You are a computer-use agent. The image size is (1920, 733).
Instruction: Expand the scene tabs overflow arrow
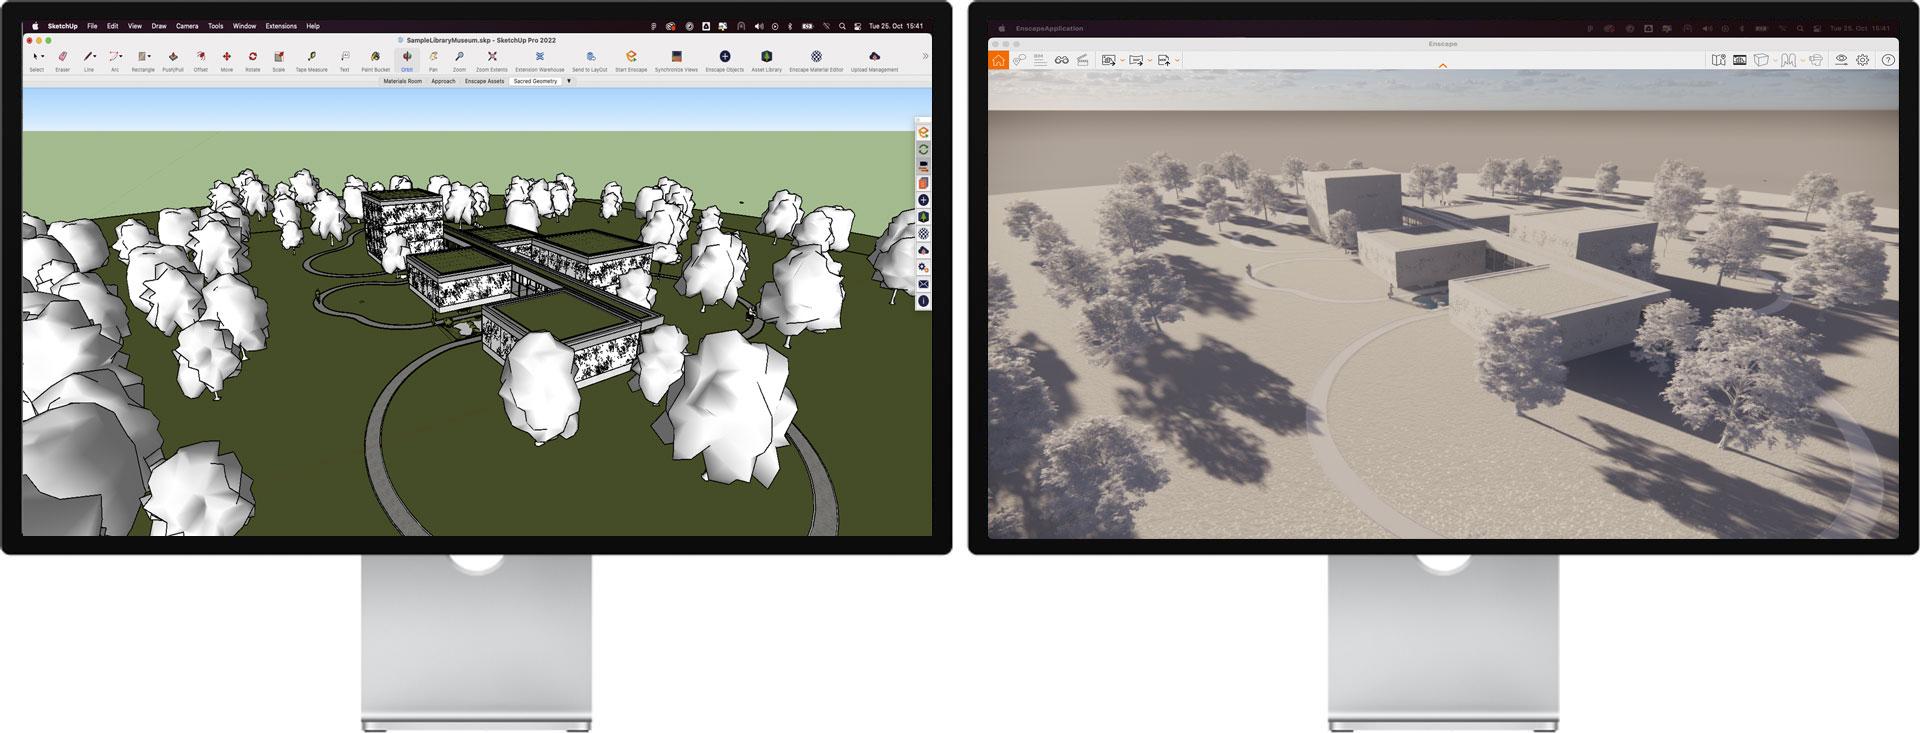tap(569, 81)
